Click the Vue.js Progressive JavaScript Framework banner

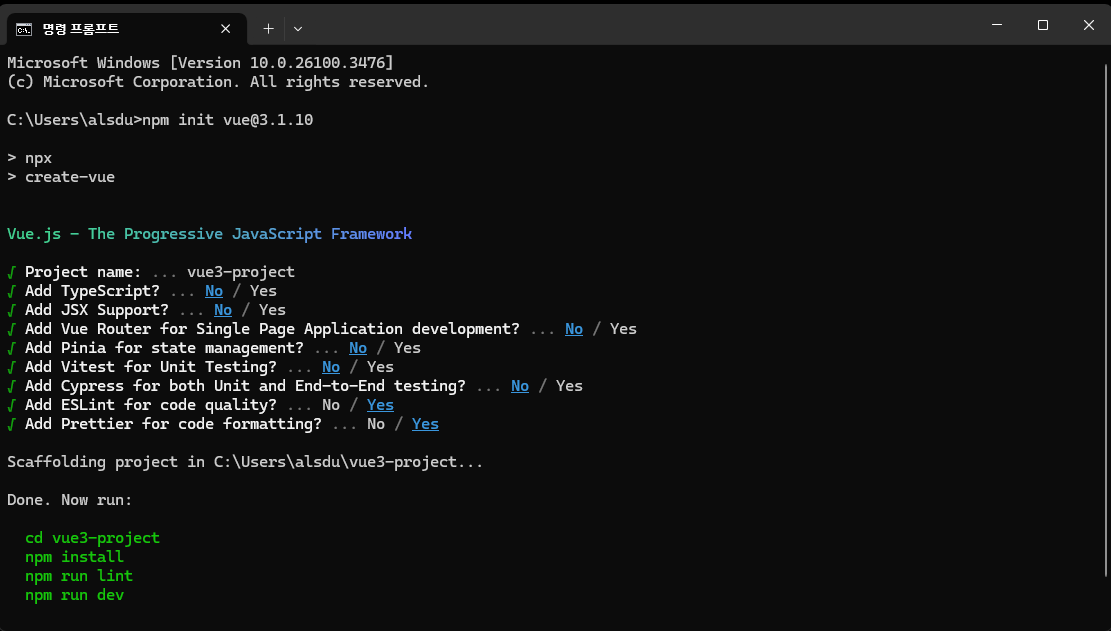[210, 234]
